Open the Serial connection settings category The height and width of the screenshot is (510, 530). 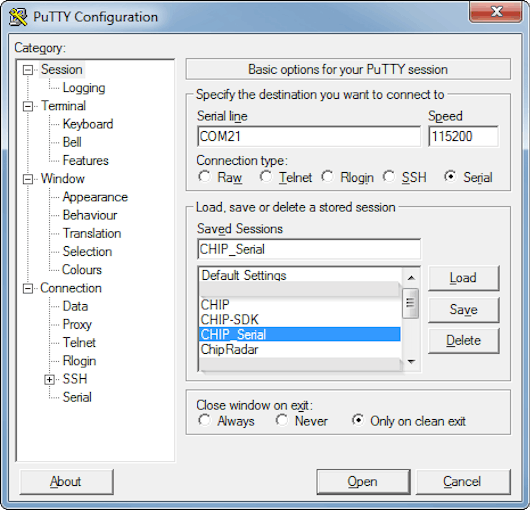pos(77,397)
